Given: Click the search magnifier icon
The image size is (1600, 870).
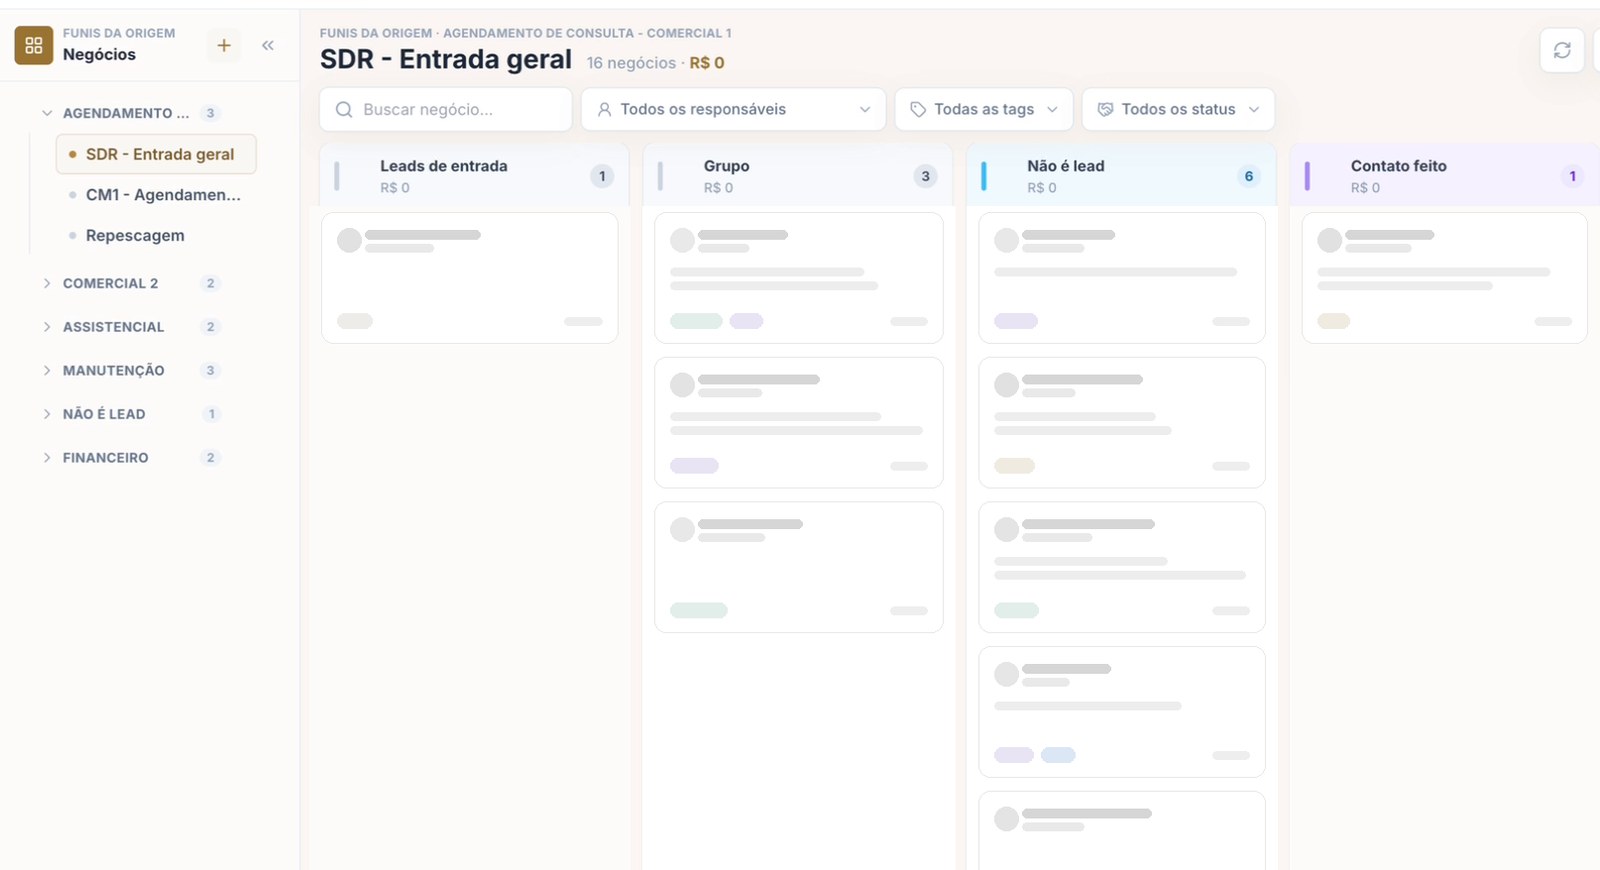Looking at the screenshot, I should tap(344, 110).
